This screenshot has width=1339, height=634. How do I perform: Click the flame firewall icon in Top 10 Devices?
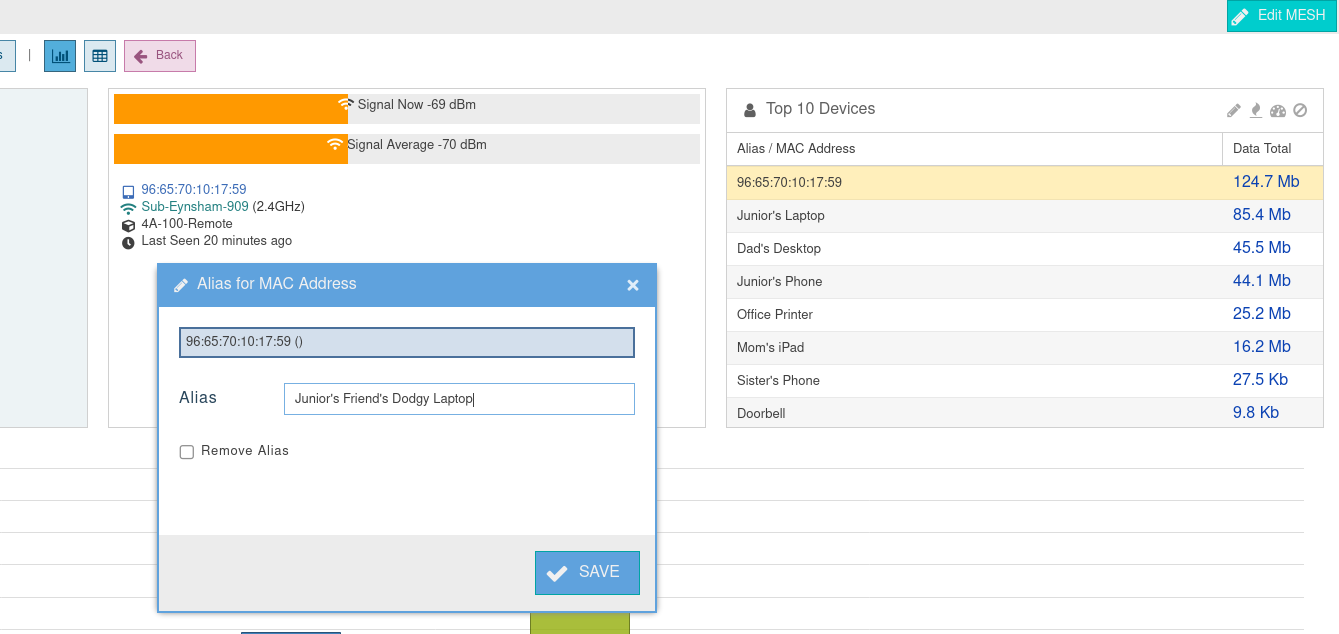1256,110
